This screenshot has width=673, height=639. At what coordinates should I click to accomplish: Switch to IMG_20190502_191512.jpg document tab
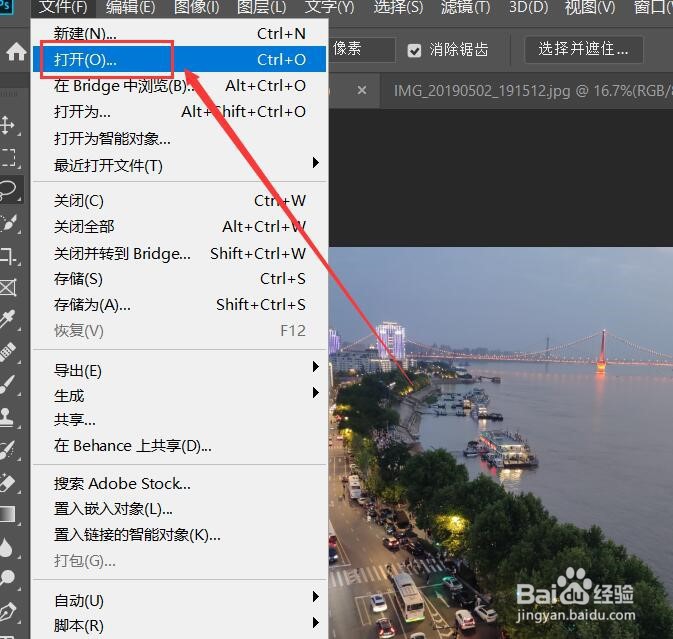click(532, 91)
